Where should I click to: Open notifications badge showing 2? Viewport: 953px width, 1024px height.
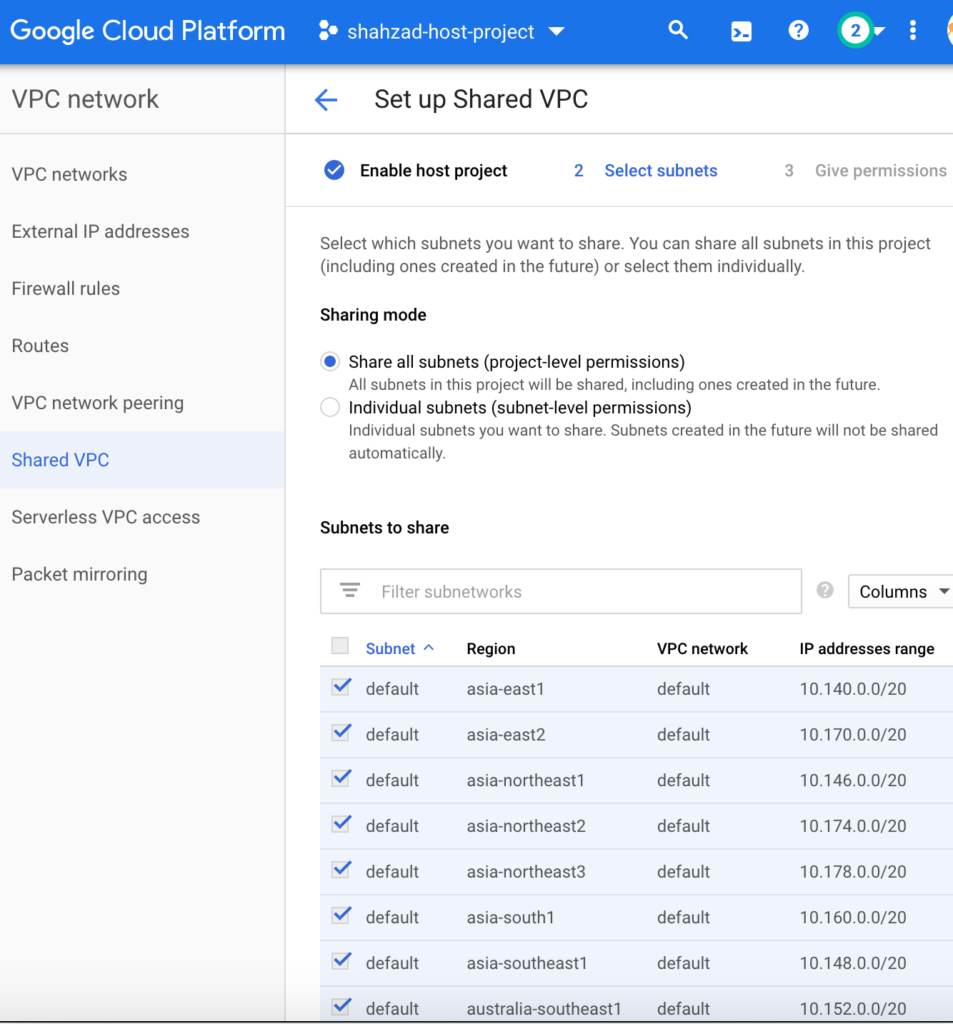tap(855, 31)
